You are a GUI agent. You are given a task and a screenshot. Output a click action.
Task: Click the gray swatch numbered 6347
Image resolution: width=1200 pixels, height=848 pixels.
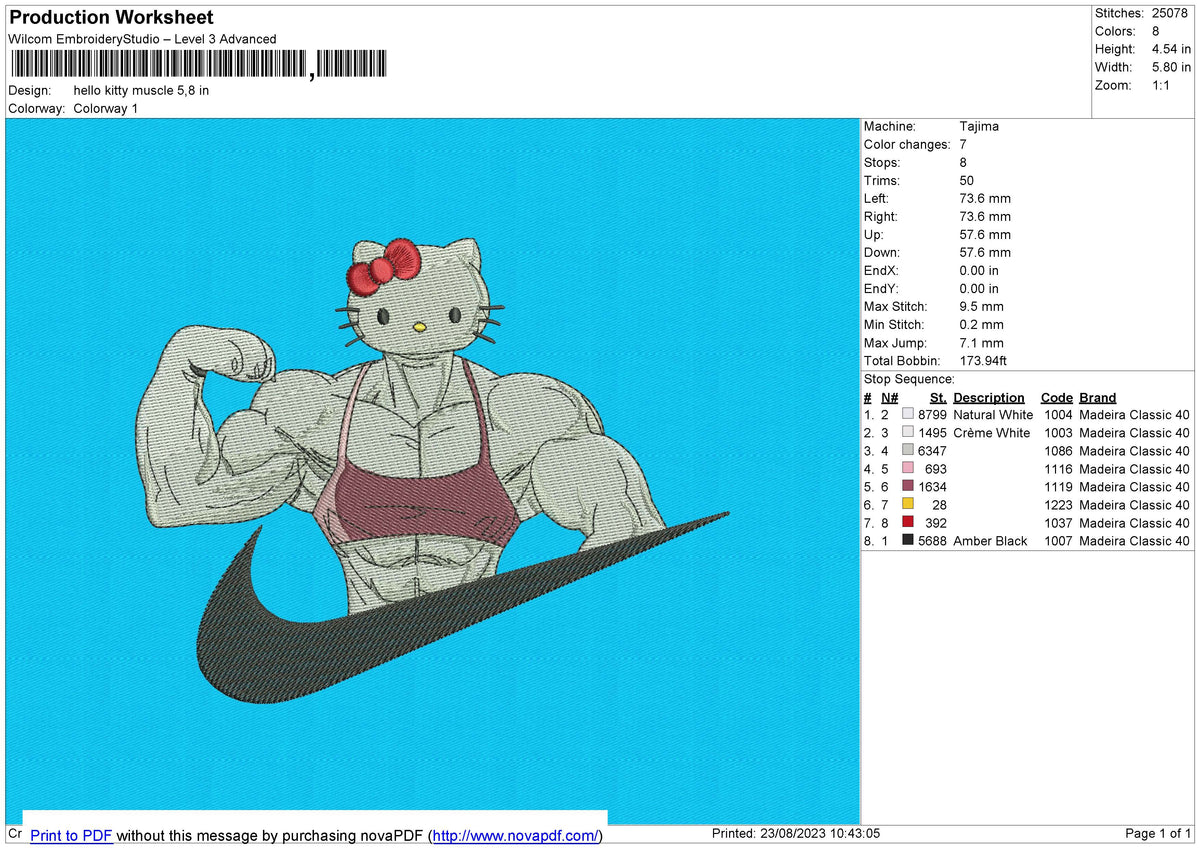point(909,451)
